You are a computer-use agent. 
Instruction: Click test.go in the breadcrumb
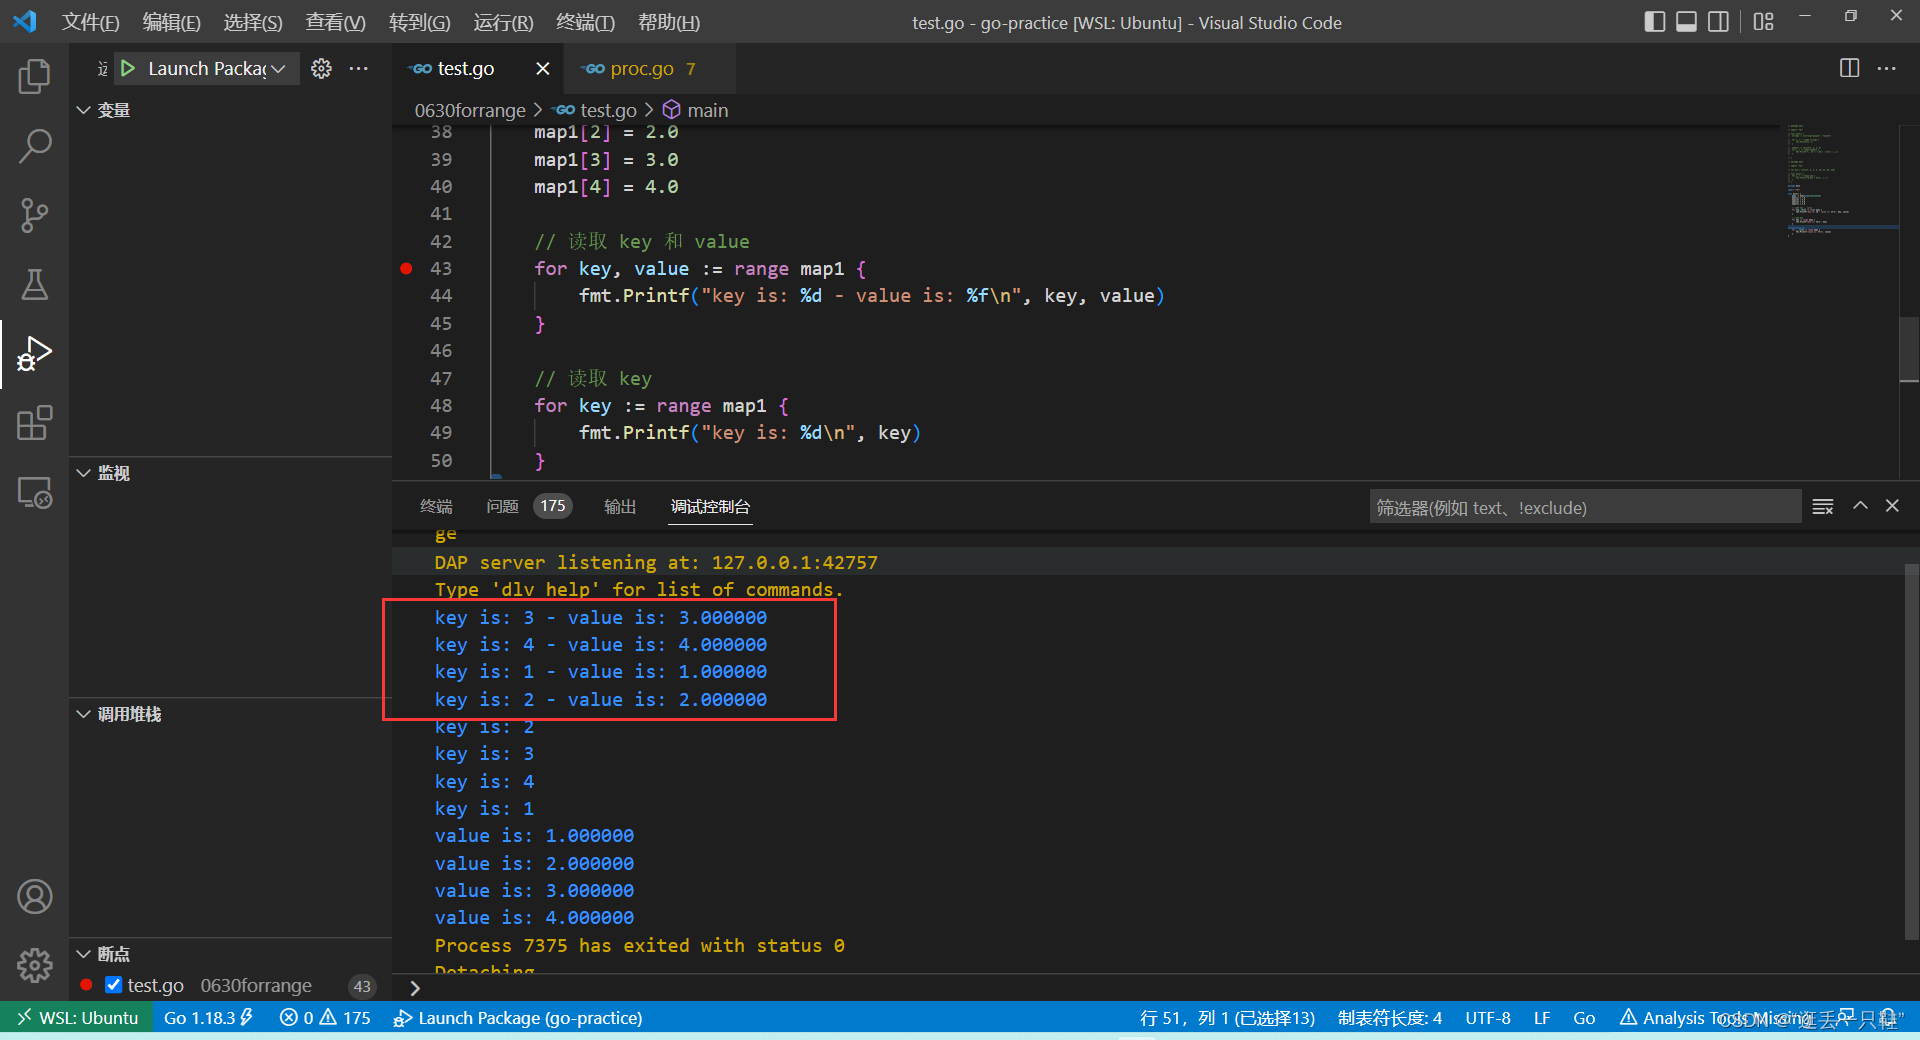tap(608, 110)
